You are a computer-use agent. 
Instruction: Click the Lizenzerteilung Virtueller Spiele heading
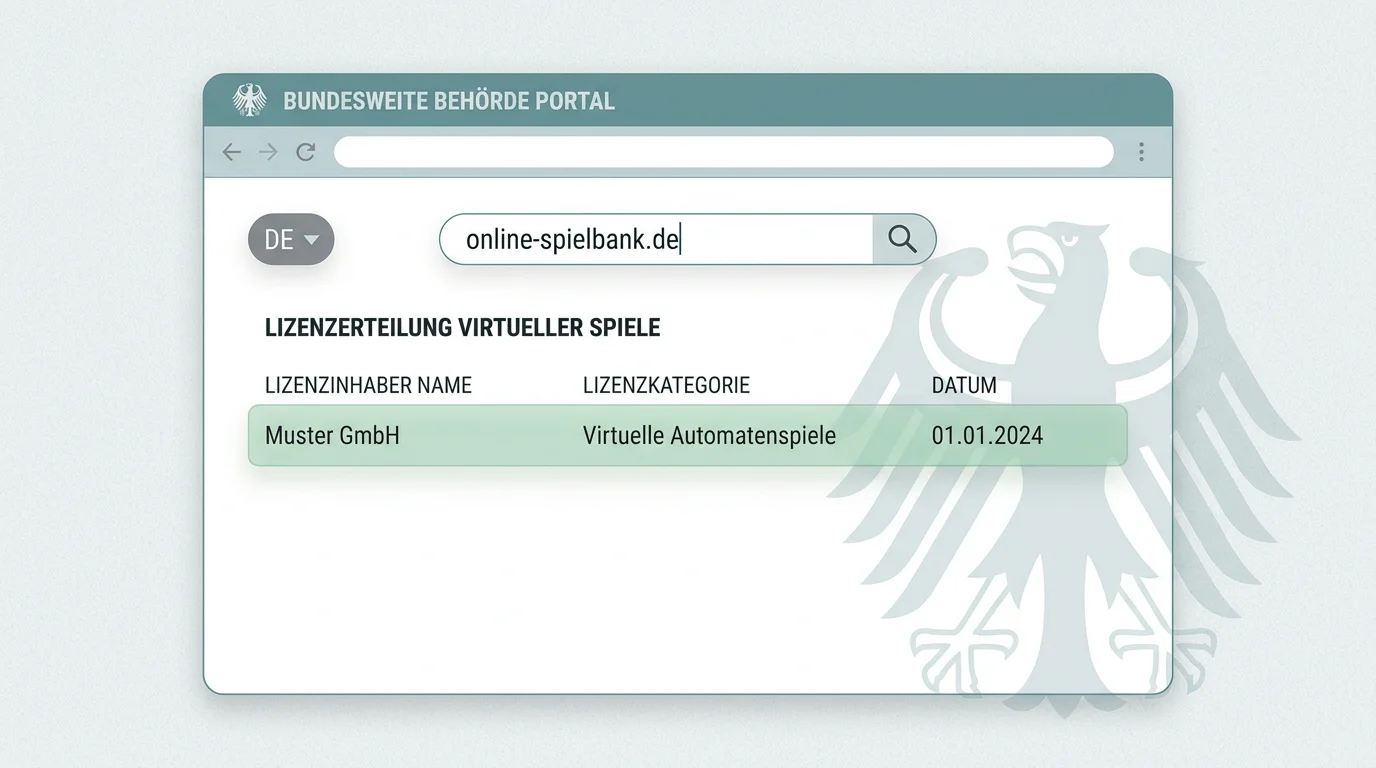point(462,328)
